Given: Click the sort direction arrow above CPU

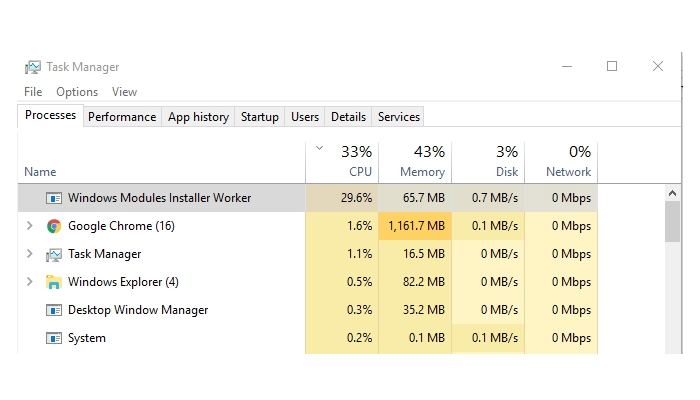Looking at the screenshot, I should pyautogui.click(x=319, y=148).
